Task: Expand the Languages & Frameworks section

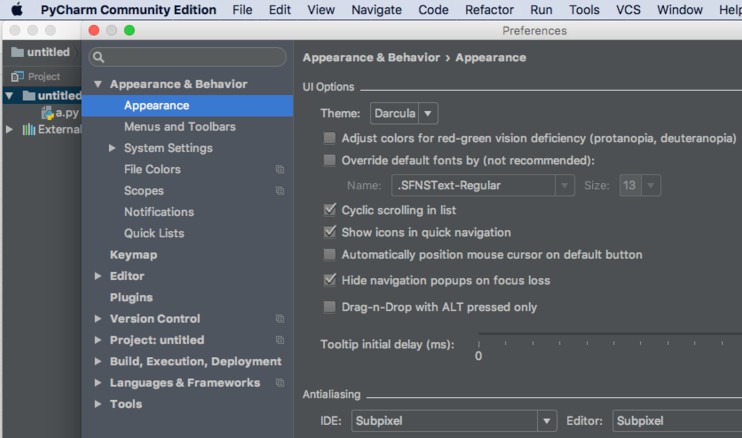Action: [98, 383]
